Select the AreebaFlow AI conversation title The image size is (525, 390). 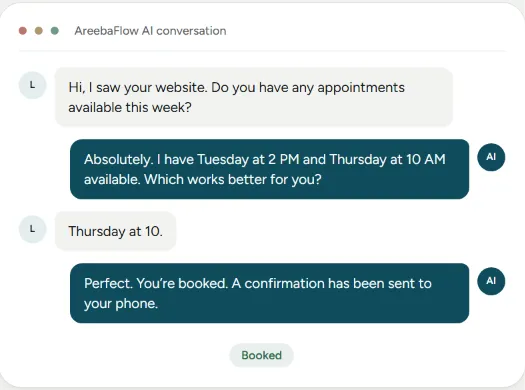point(150,31)
